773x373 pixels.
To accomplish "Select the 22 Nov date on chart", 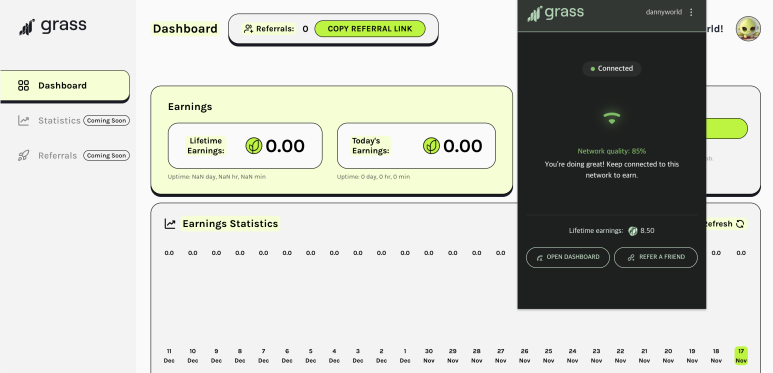I will click(x=620, y=356).
